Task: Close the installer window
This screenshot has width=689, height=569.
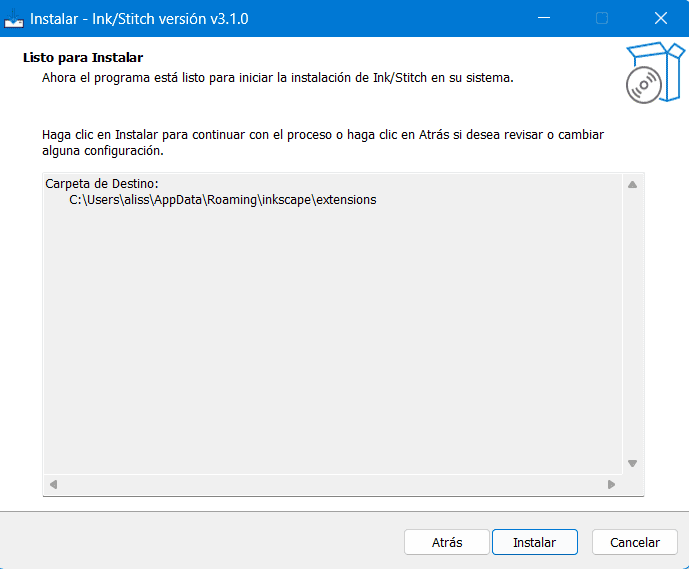Action: pyautogui.click(x=660, y=18)
